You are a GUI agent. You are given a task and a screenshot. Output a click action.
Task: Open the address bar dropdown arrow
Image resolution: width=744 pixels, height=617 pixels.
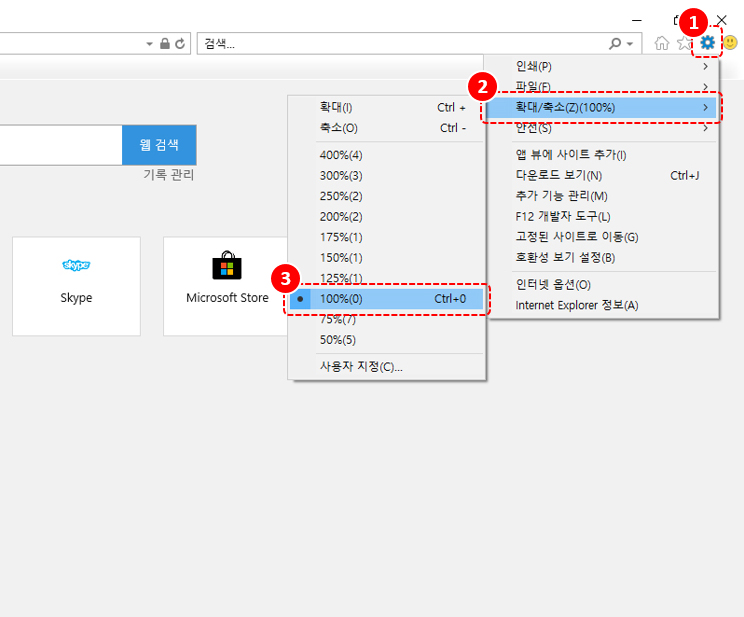point(150,44)
